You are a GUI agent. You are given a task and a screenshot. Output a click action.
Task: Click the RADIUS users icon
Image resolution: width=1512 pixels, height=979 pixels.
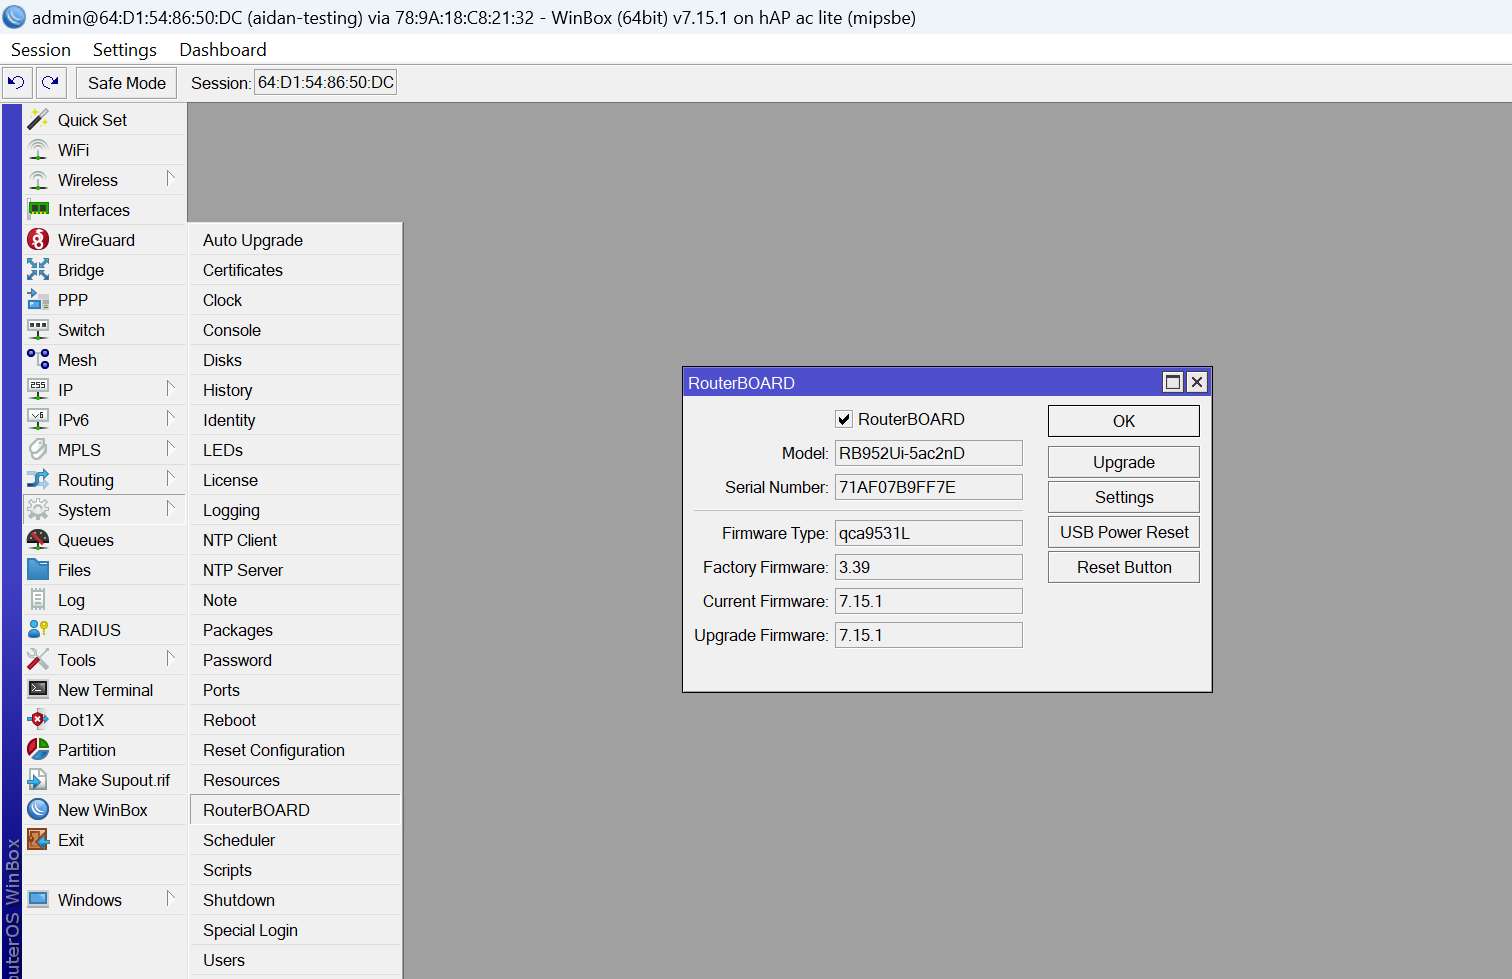38,629
